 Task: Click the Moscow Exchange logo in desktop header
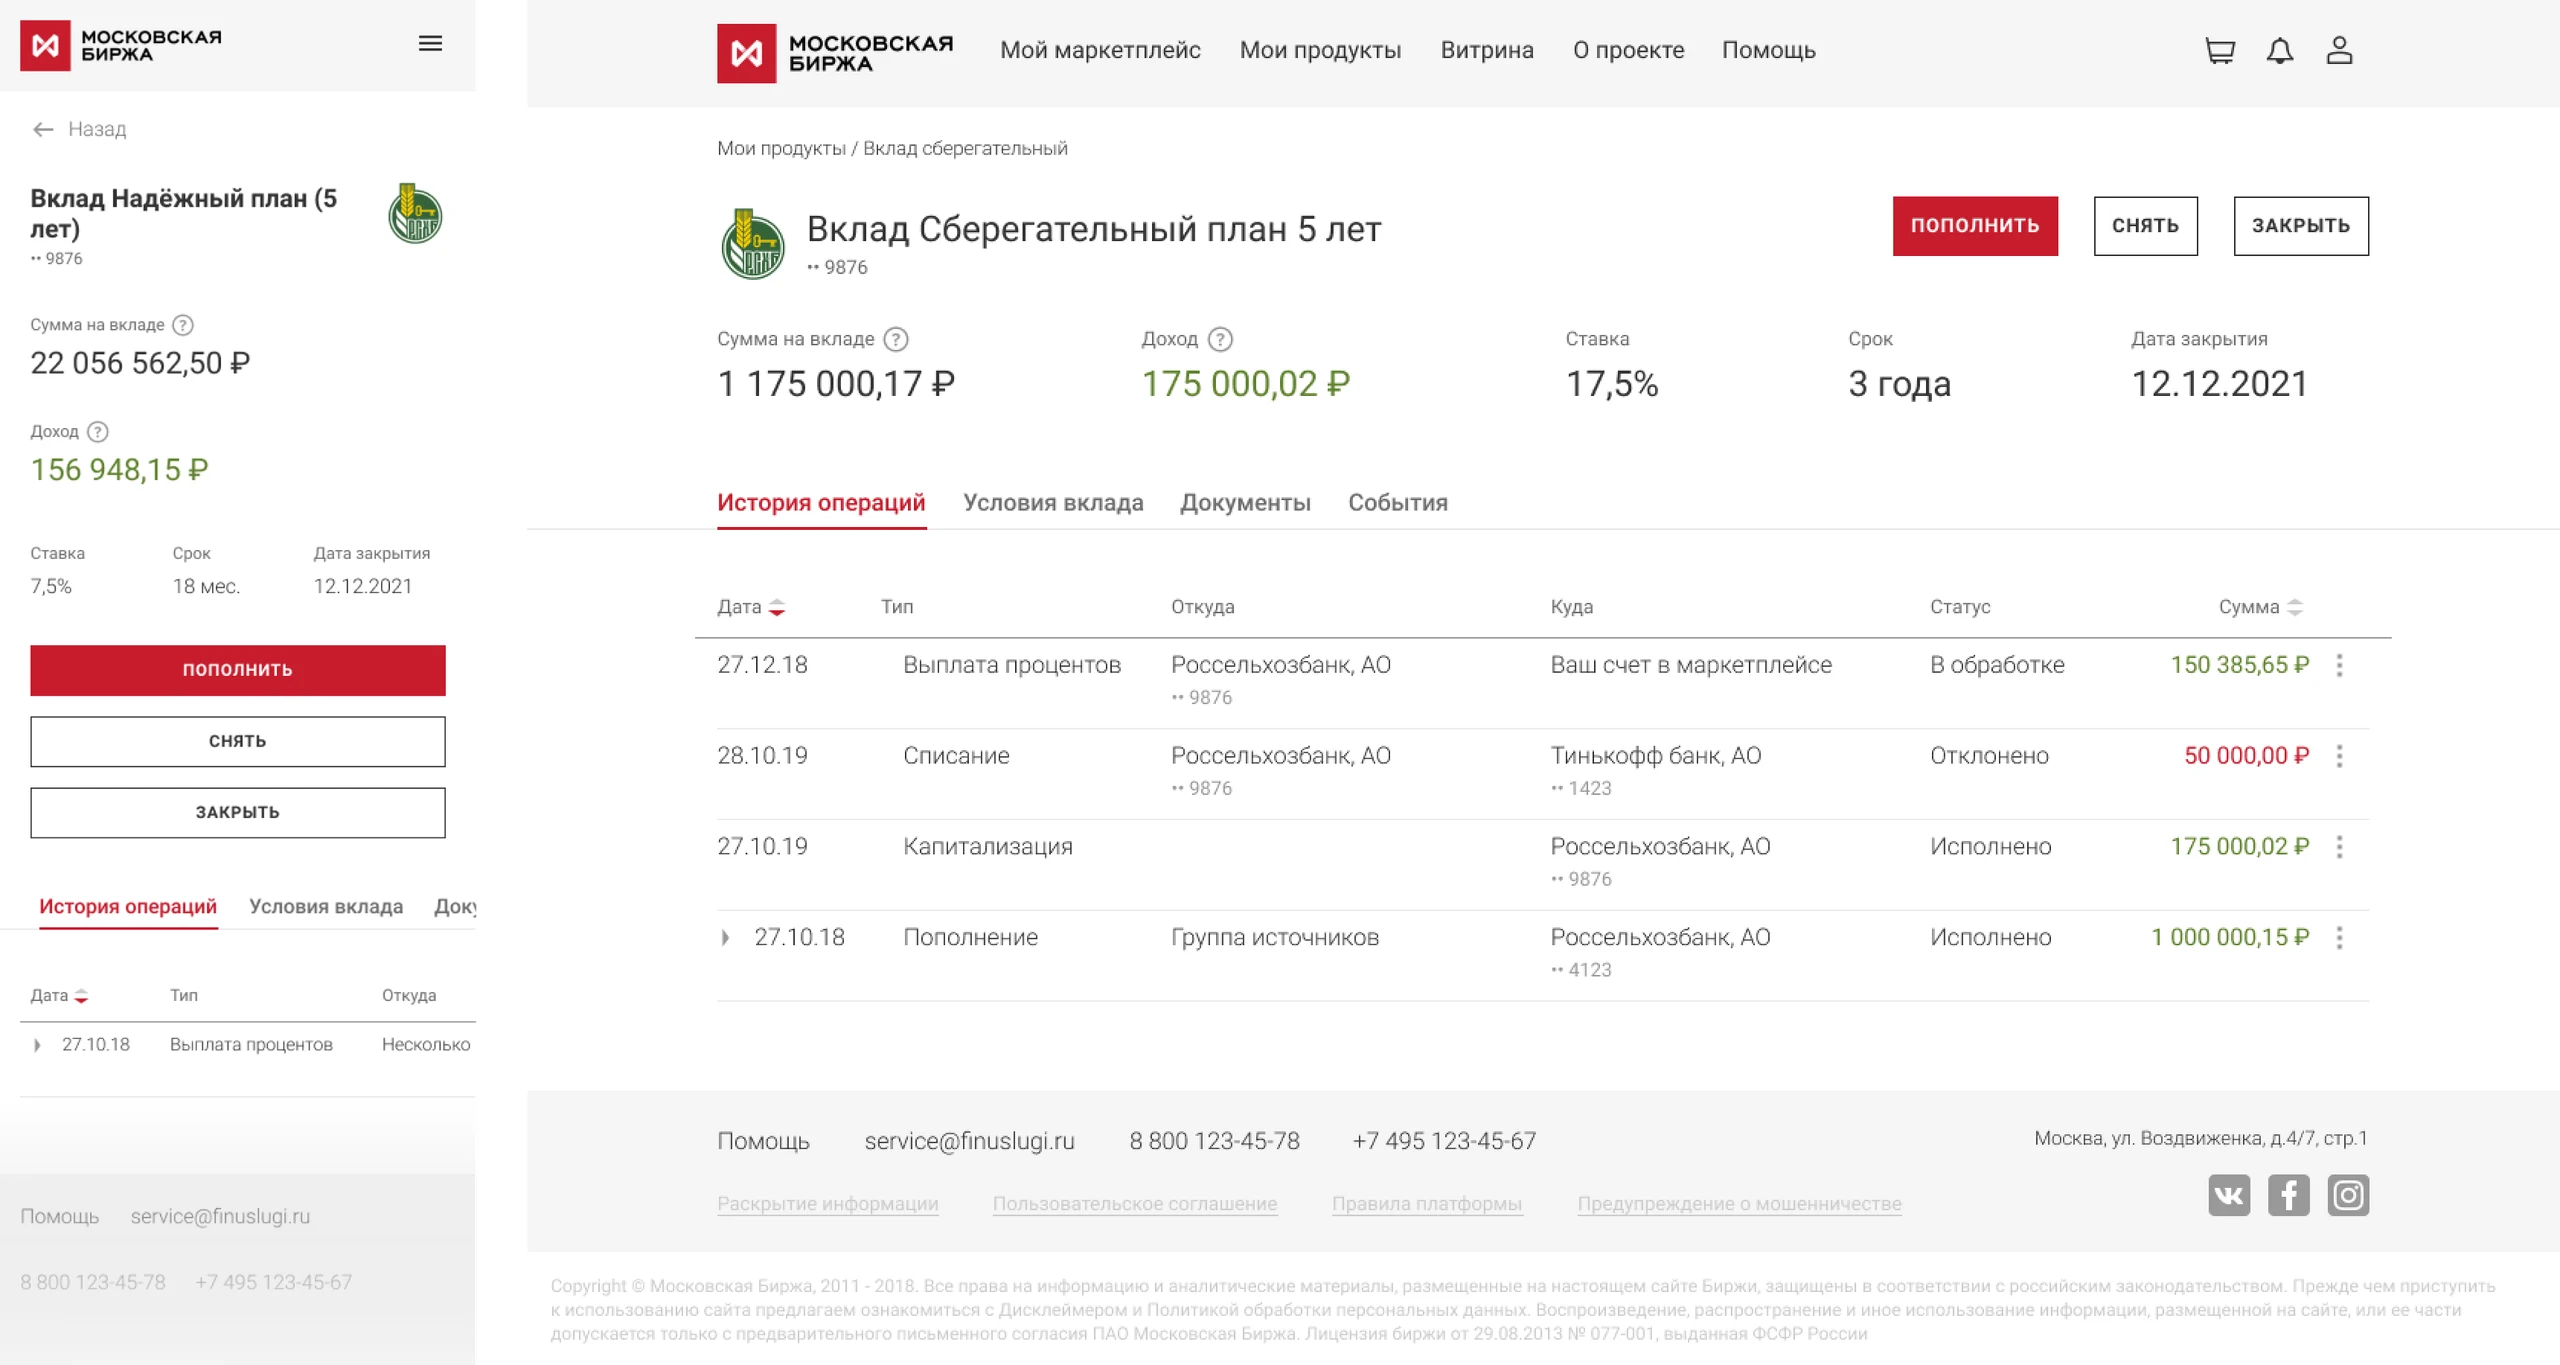pyautogui.click(x=835, y=52)
